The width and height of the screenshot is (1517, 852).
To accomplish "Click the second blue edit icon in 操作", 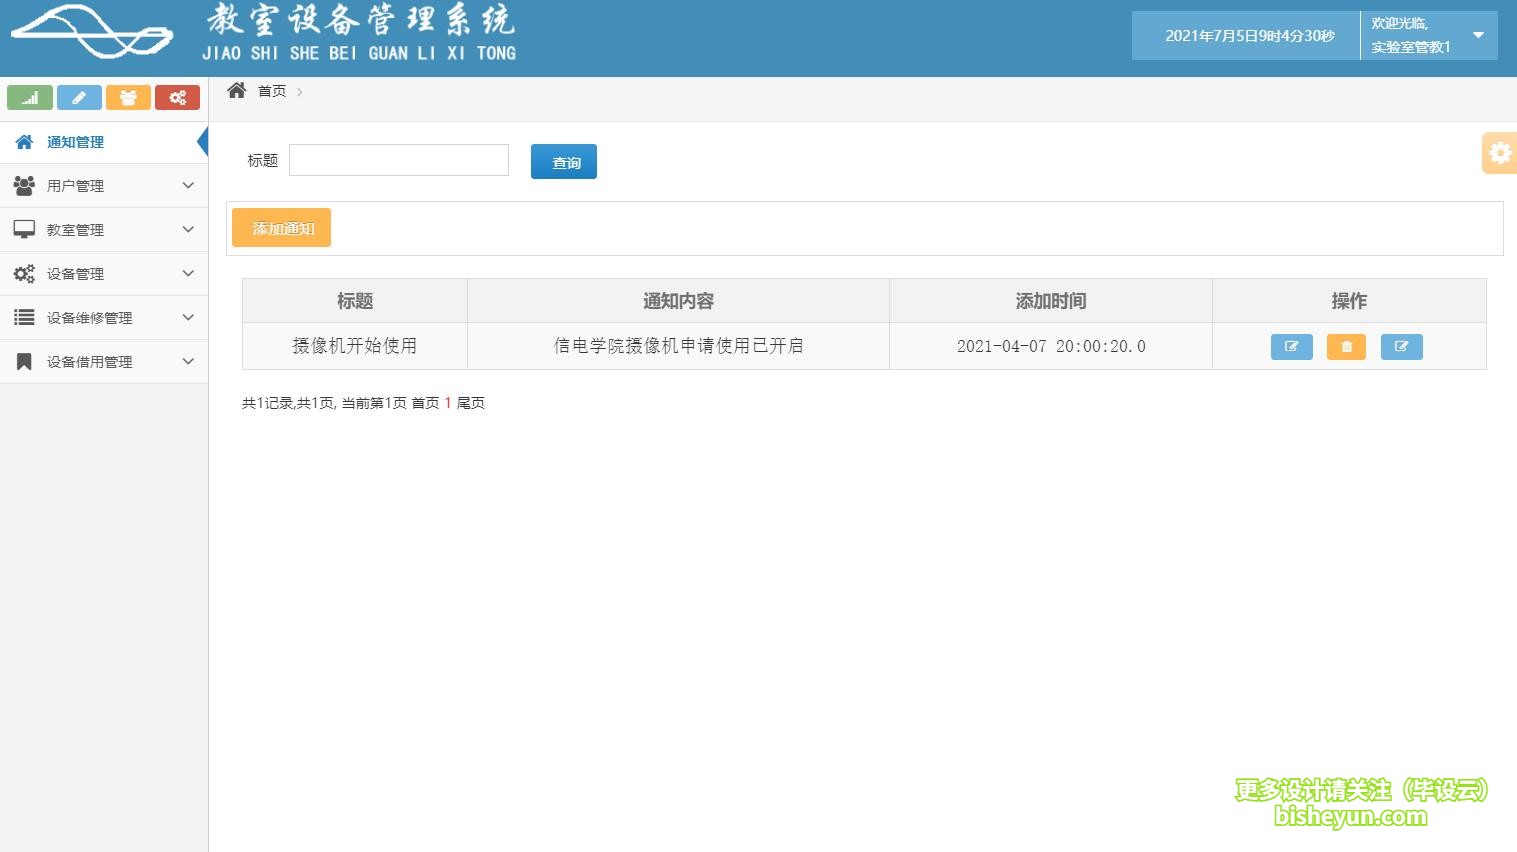I will (1401, 346).
